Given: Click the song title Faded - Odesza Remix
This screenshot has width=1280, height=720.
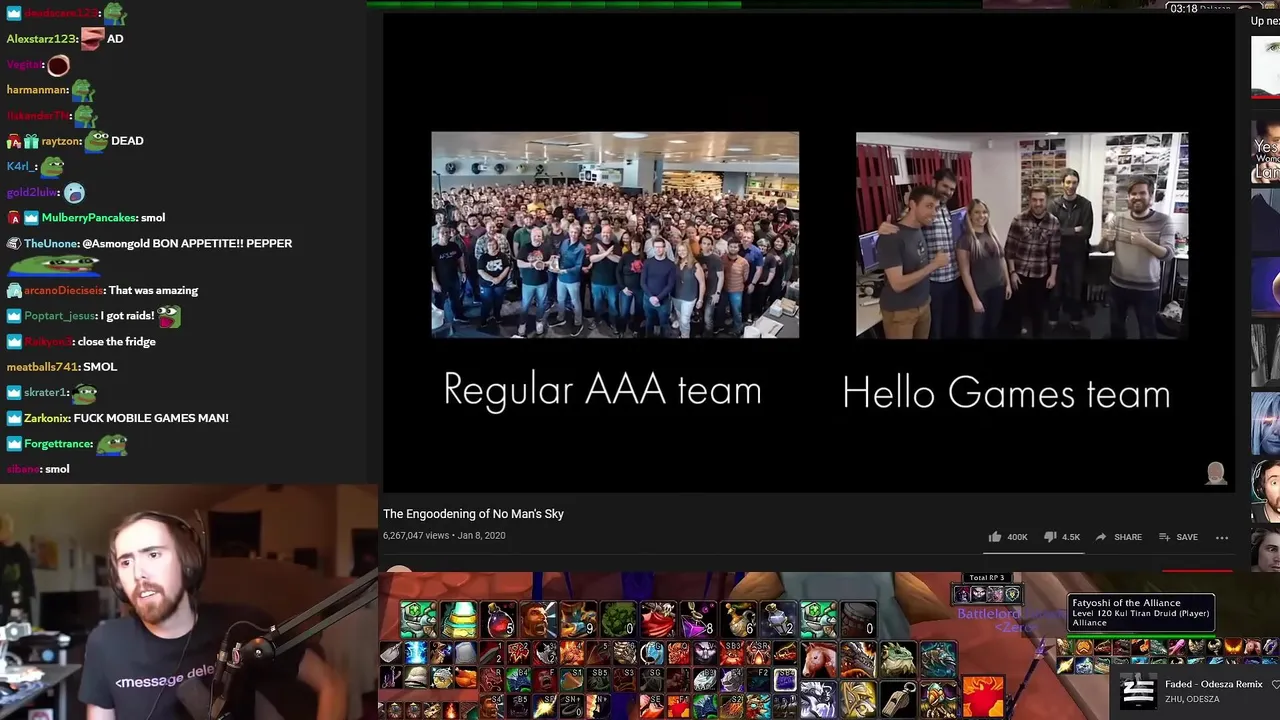Looking at the screenshot, I should click(1214, 684).
